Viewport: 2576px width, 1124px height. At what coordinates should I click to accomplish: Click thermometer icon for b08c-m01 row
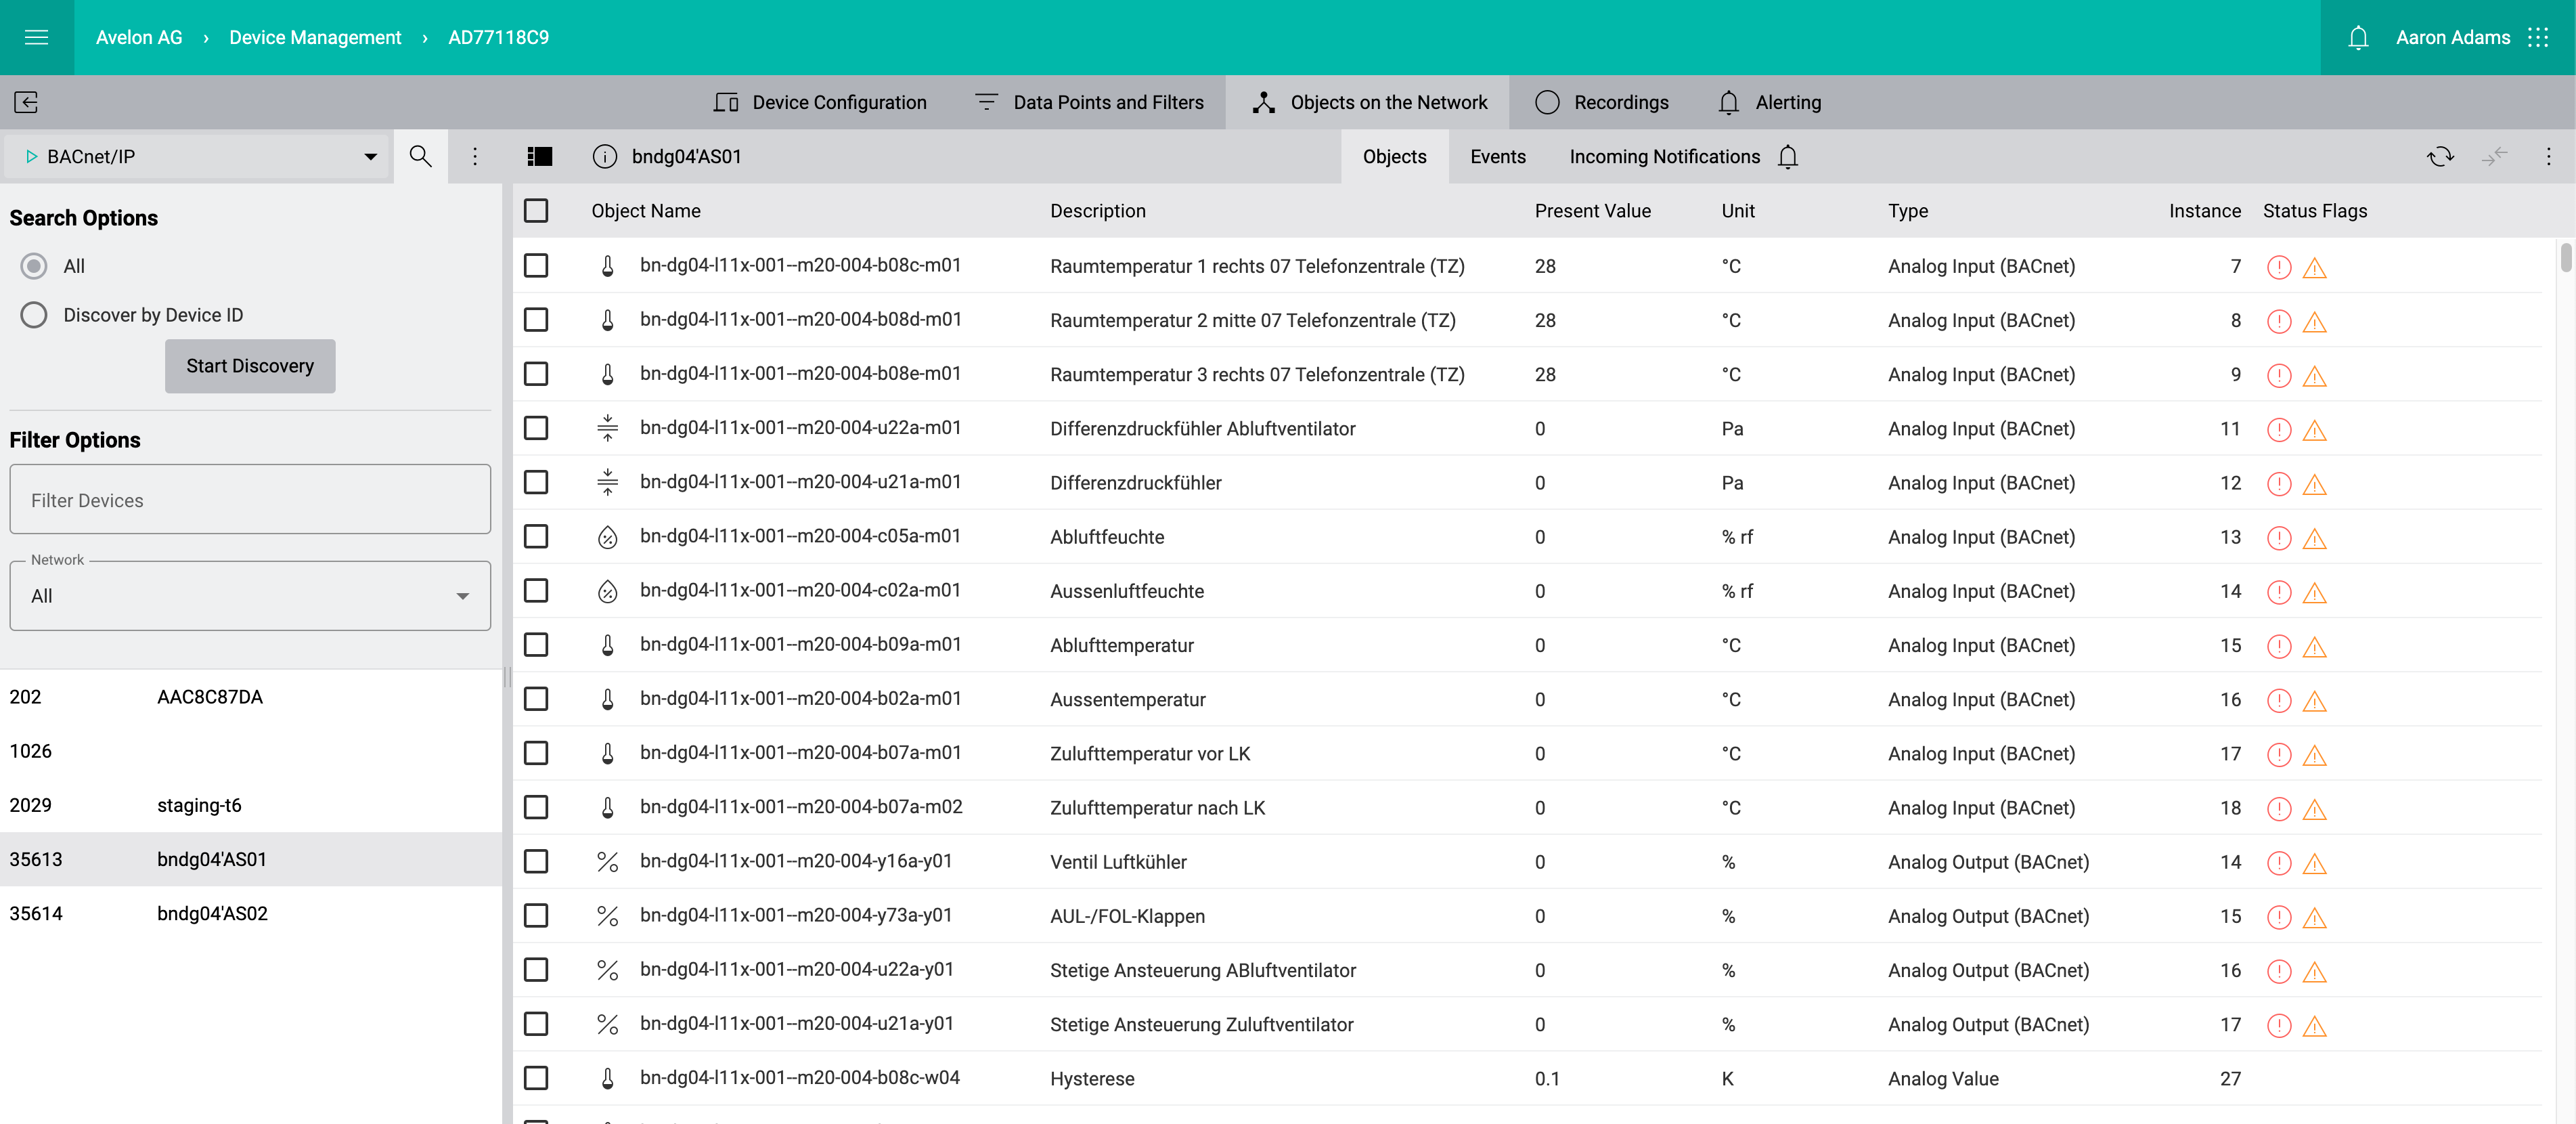point(607,266)
